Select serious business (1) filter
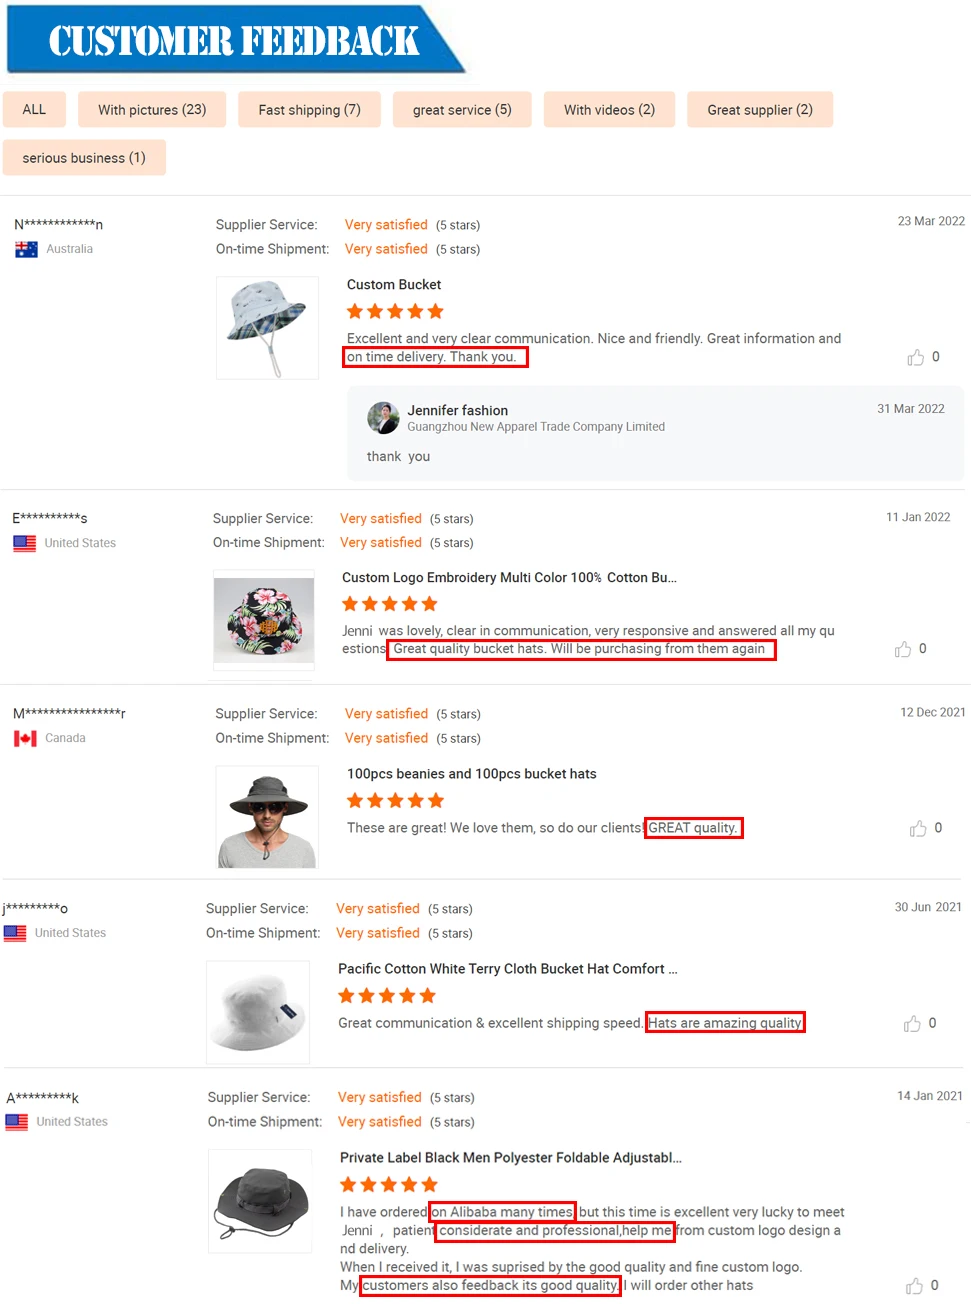This screenshot has height=1304, width=971. tap(84, 157)
